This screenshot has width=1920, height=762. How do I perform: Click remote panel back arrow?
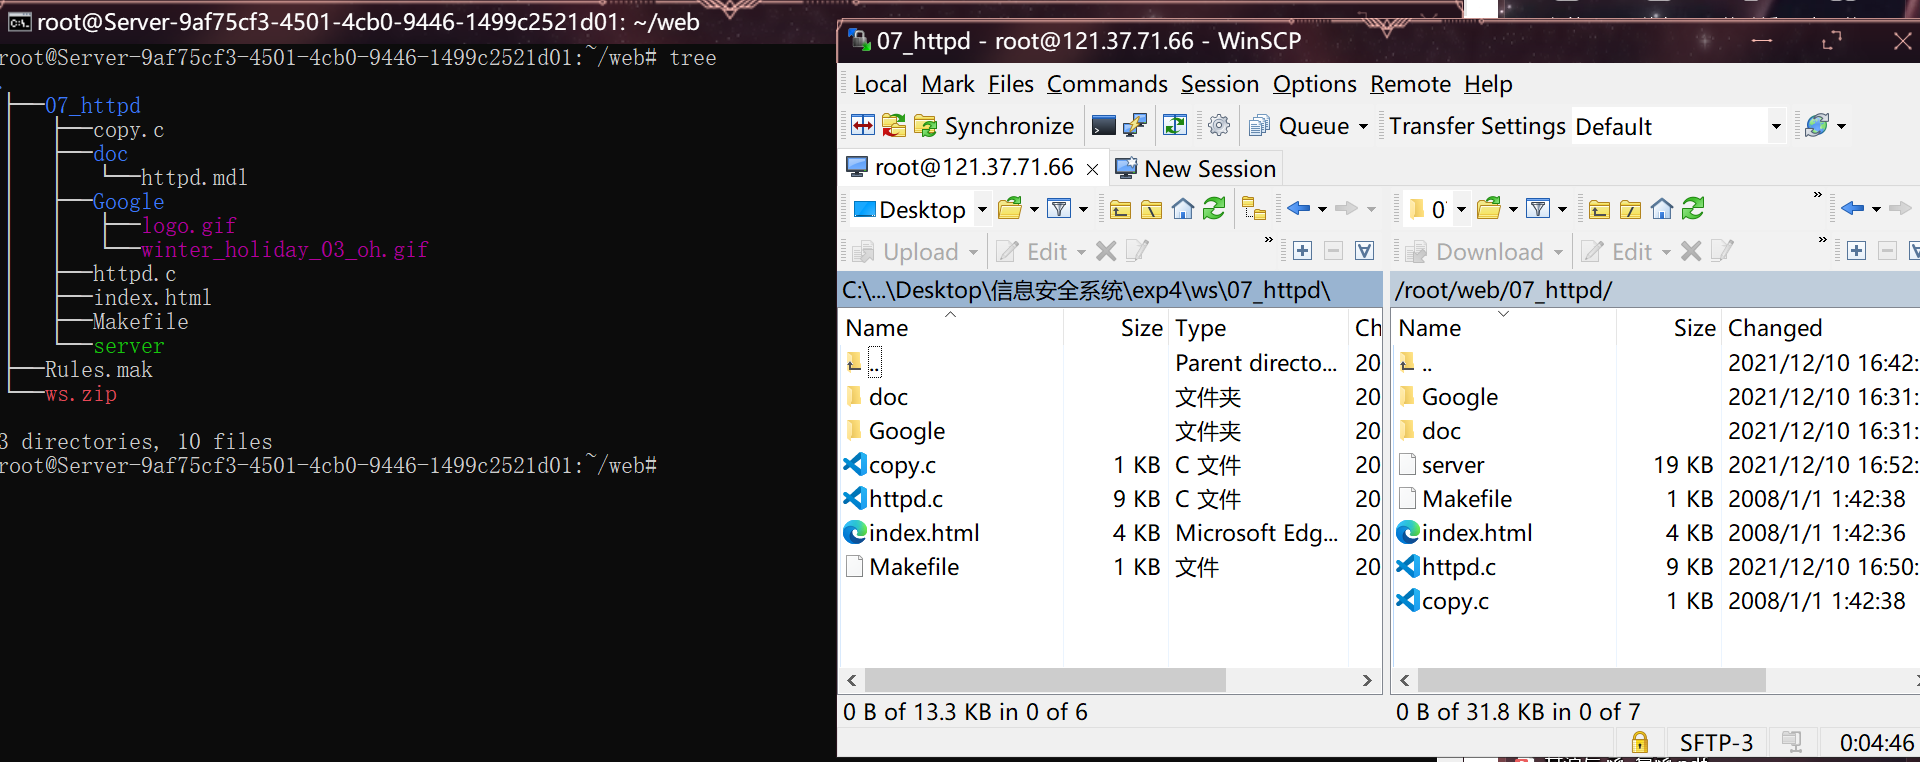(1852, 208)
